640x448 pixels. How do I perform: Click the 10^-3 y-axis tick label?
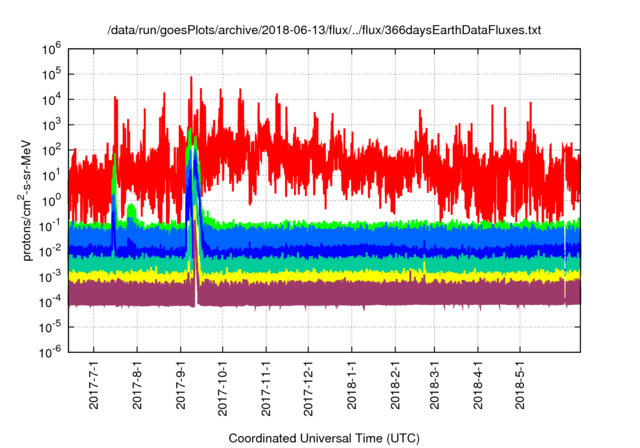point(50,277)
